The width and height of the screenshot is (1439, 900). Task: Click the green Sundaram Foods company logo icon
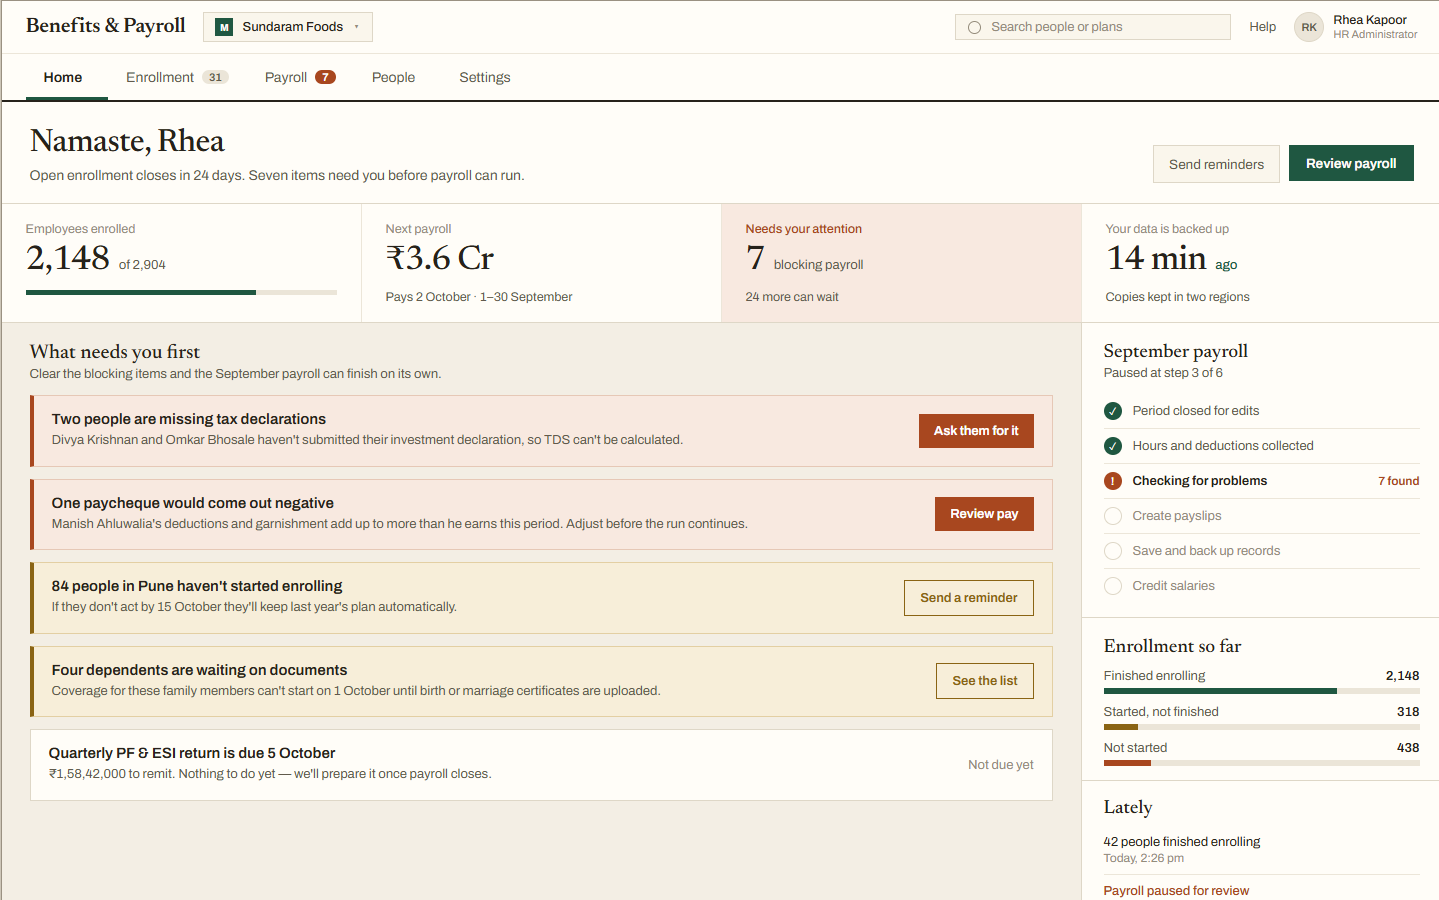224,27
